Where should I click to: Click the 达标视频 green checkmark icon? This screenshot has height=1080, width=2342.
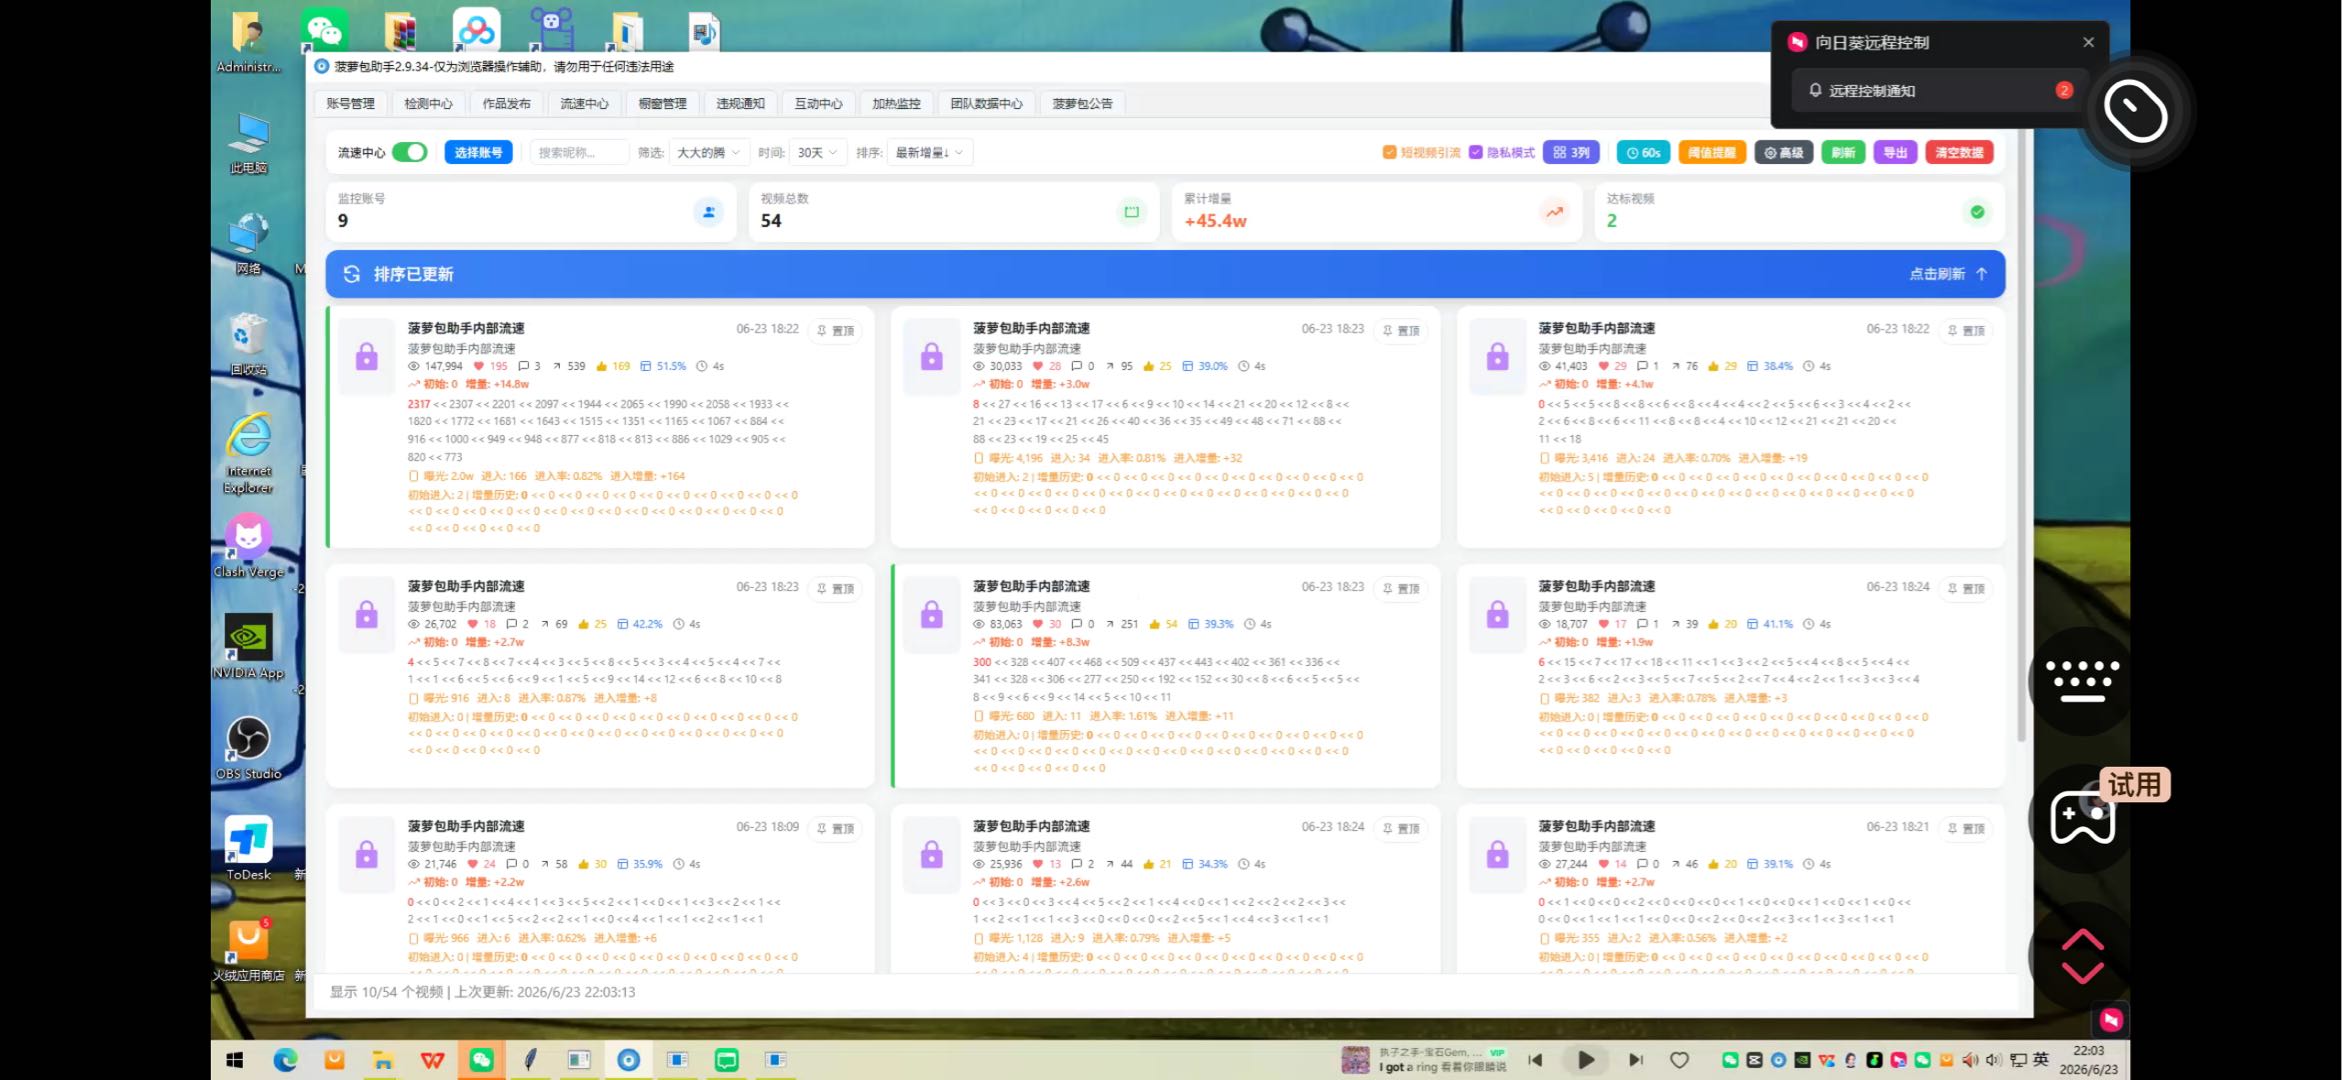point(1977,212)
